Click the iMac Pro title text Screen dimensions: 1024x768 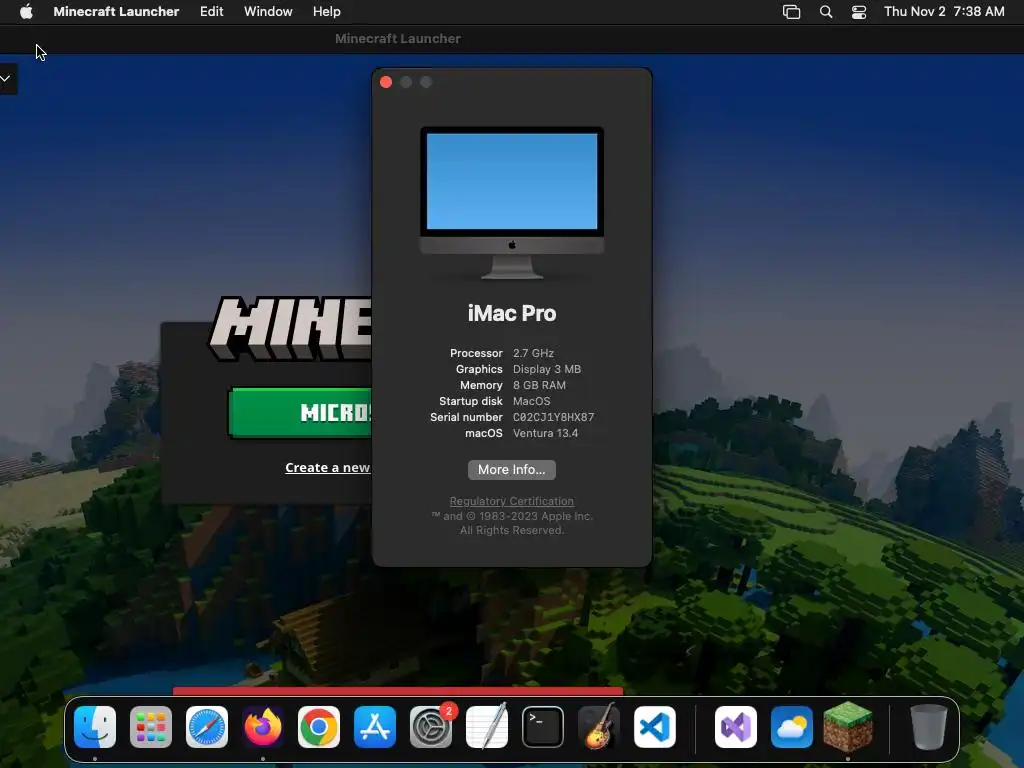(512, 313)
